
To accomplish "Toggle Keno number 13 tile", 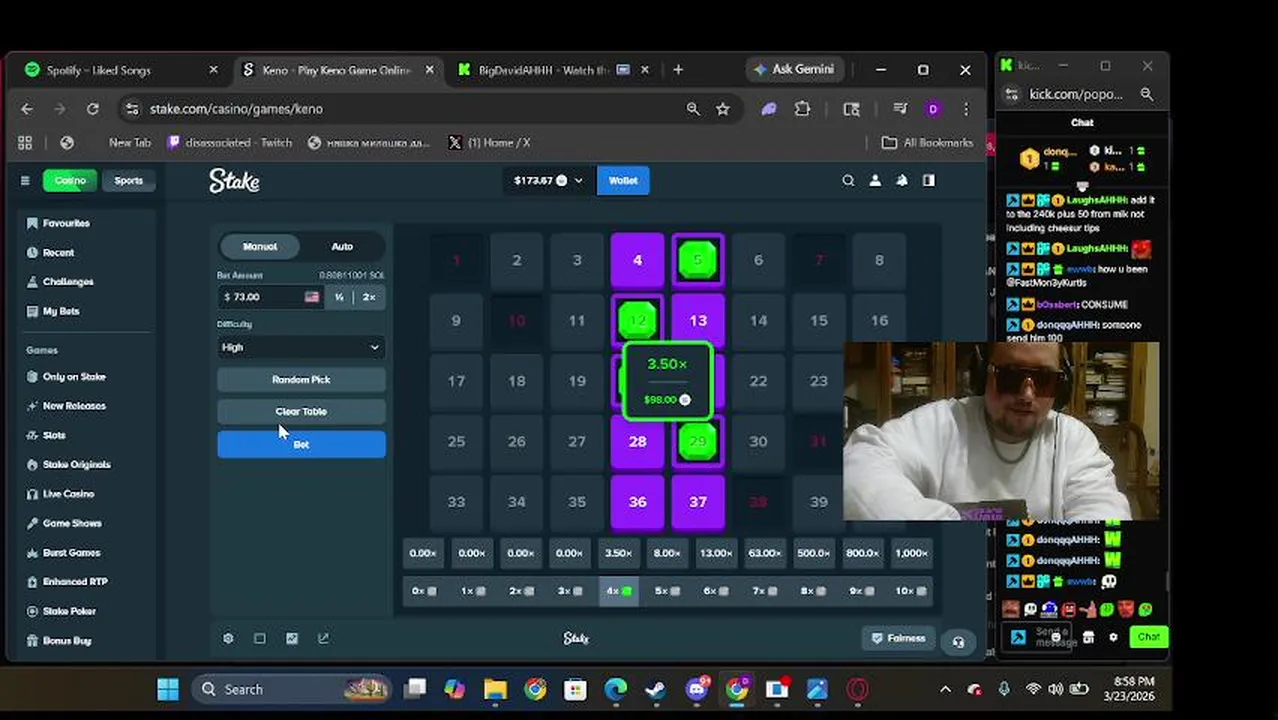I will pyautogui.click(x=698, y=321).
